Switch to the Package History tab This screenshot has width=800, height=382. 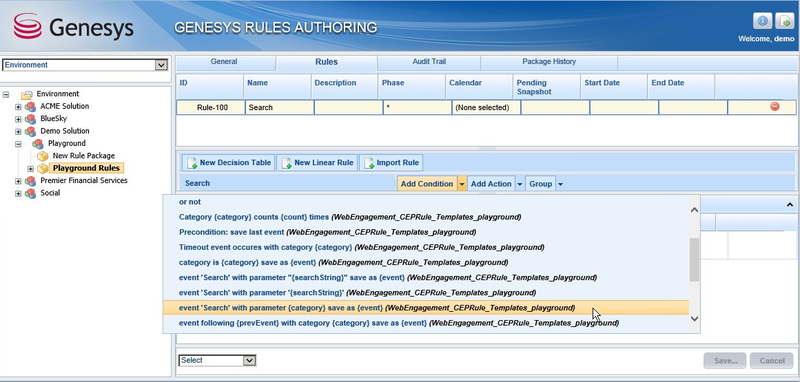pyautogui.click(x=549, y=62)
